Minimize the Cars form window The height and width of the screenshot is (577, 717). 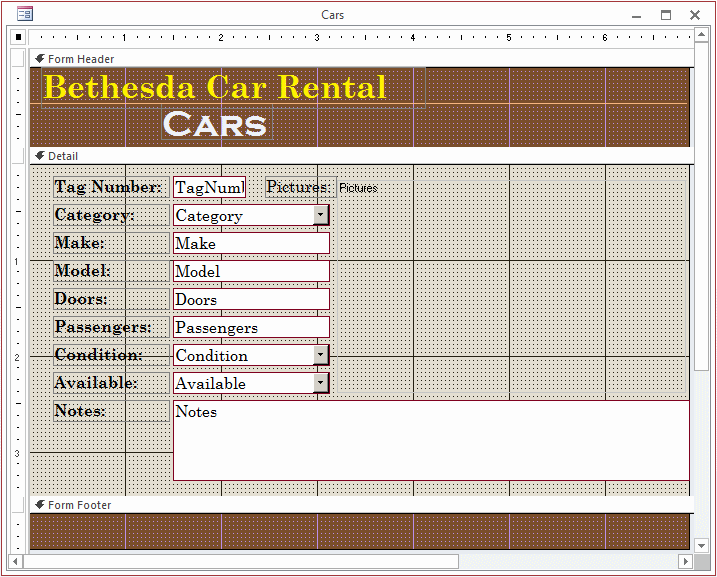[x=637, y=16]
